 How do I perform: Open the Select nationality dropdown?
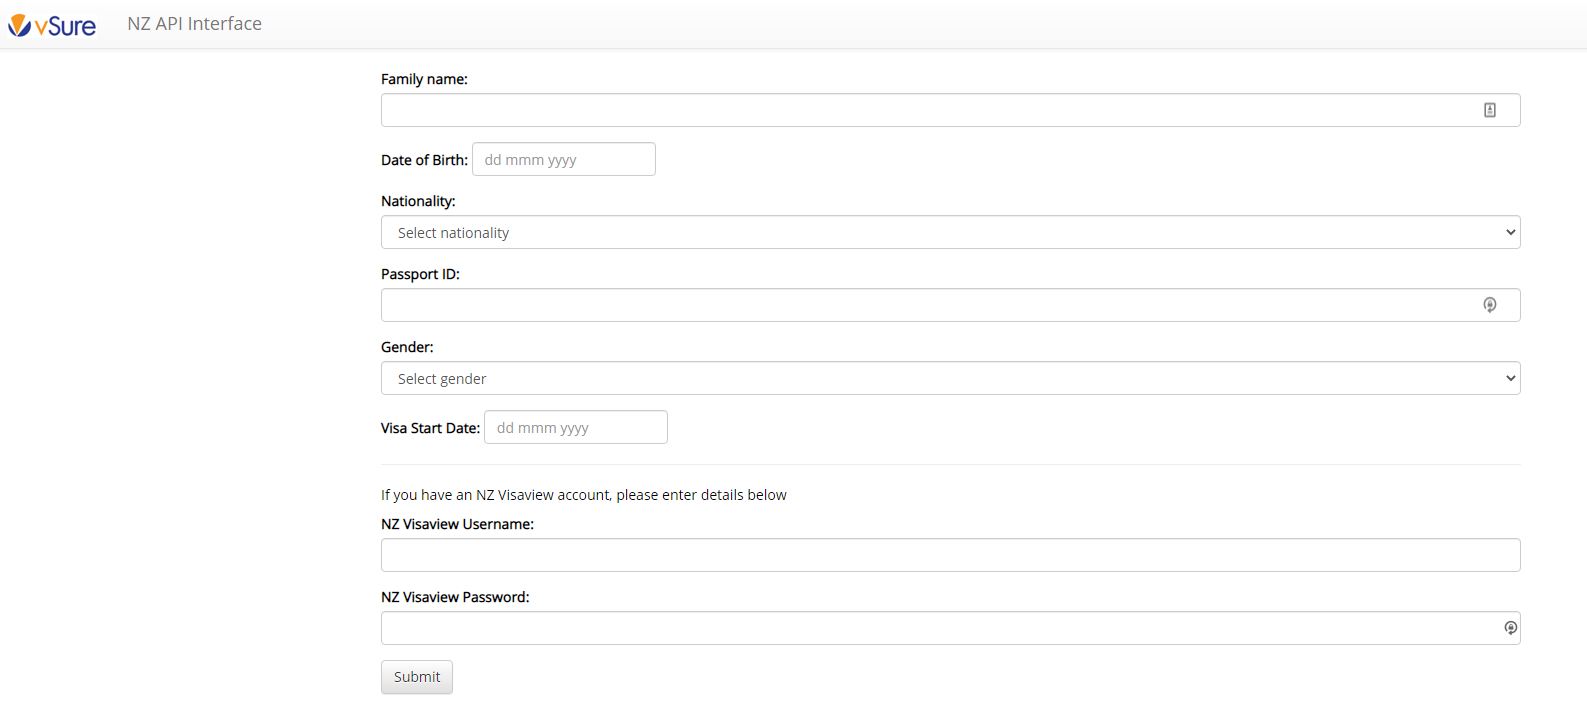(x=950, y=232)
